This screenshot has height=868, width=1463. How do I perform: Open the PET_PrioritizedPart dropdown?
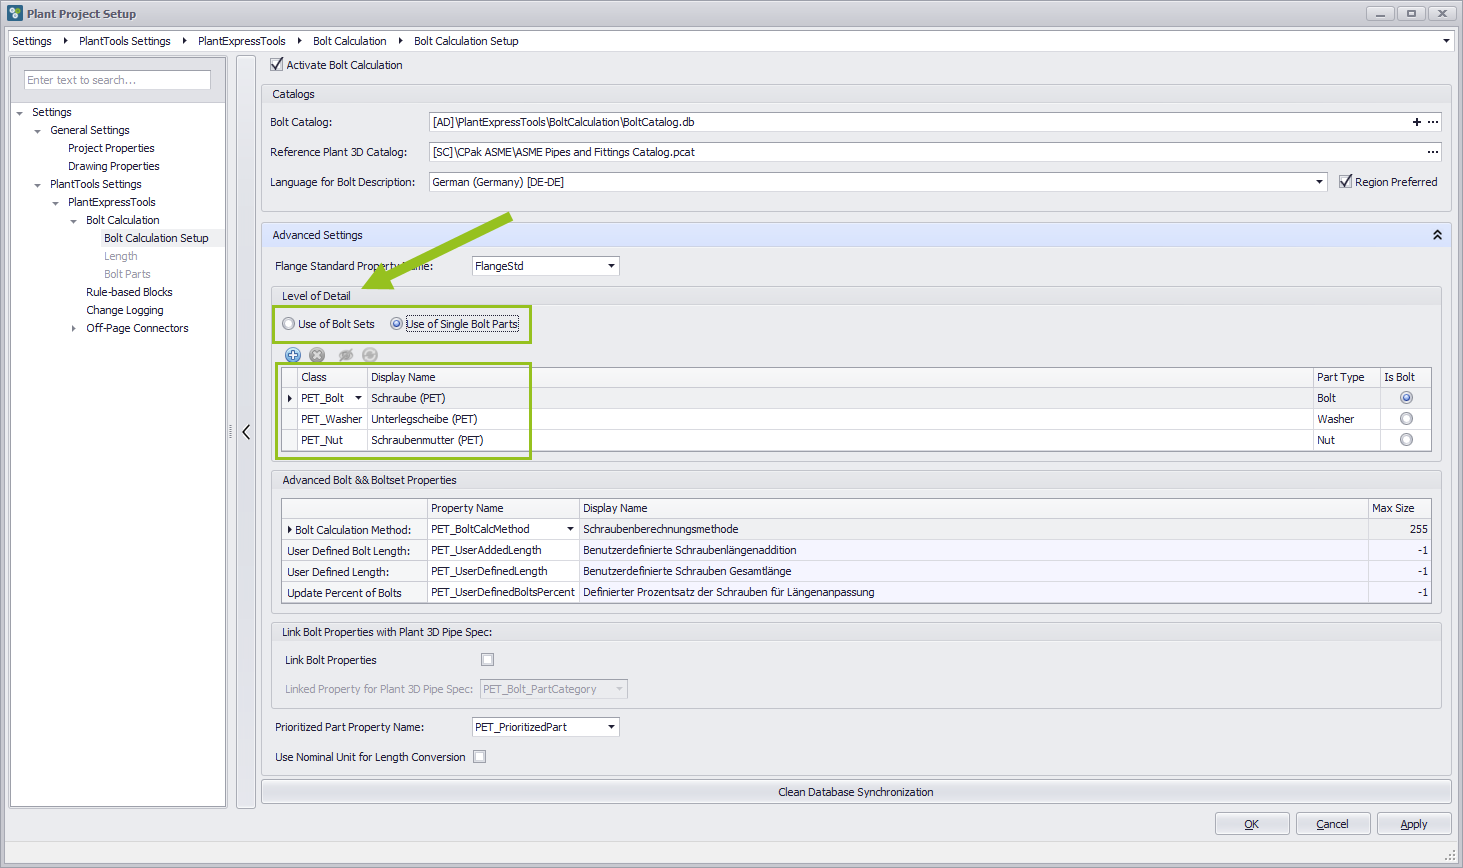click(x=611, y=727)
